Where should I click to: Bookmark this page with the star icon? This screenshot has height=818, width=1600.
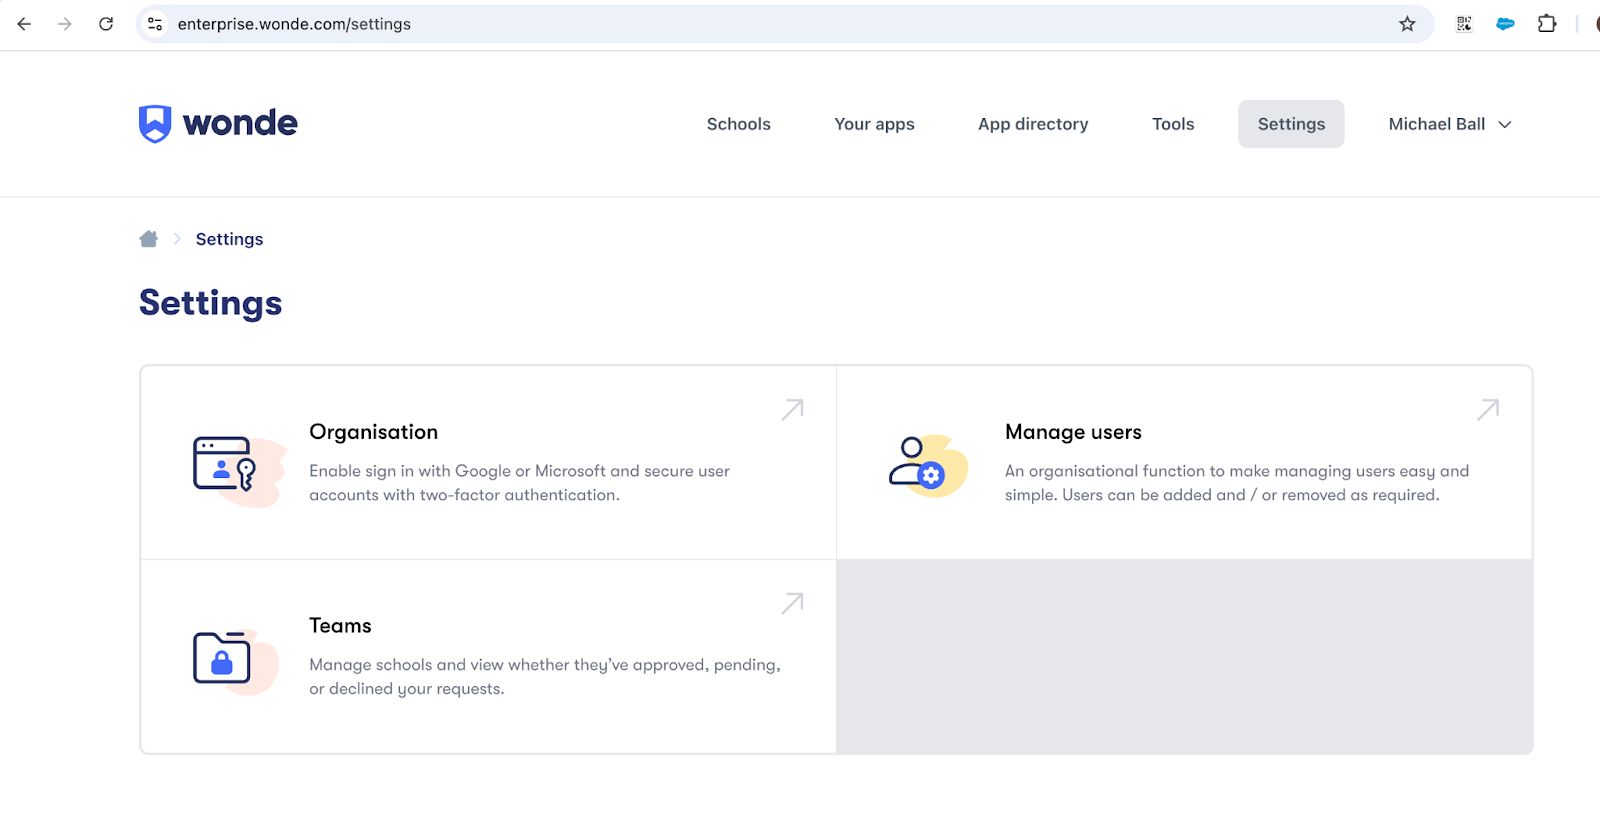(x=1407, y=24)
